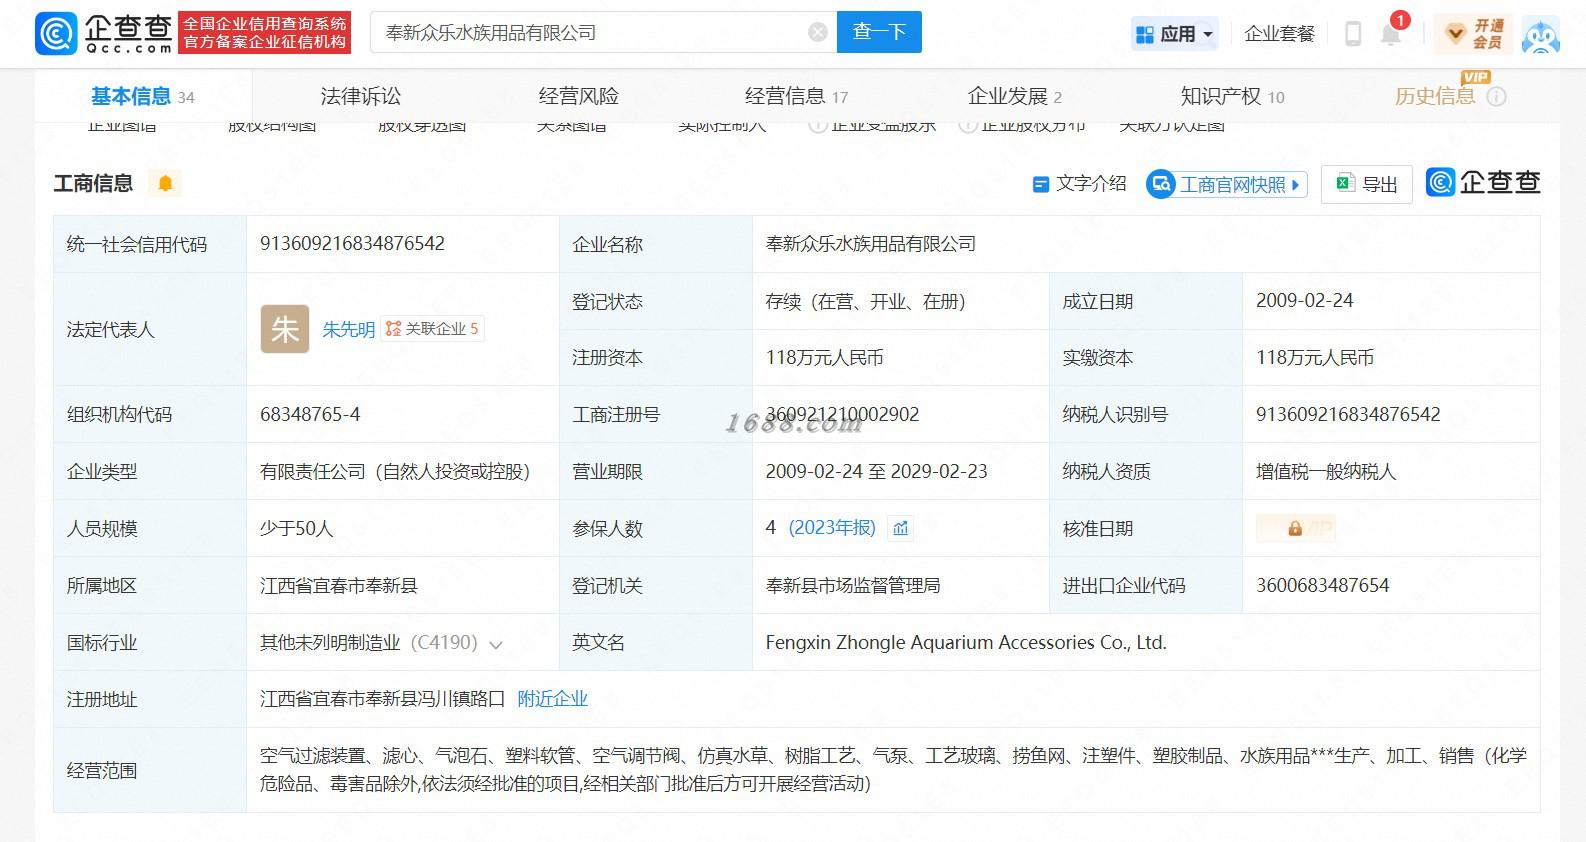
Task: Select 少于50人 staff size value
Action: click(x=296, y=528)
